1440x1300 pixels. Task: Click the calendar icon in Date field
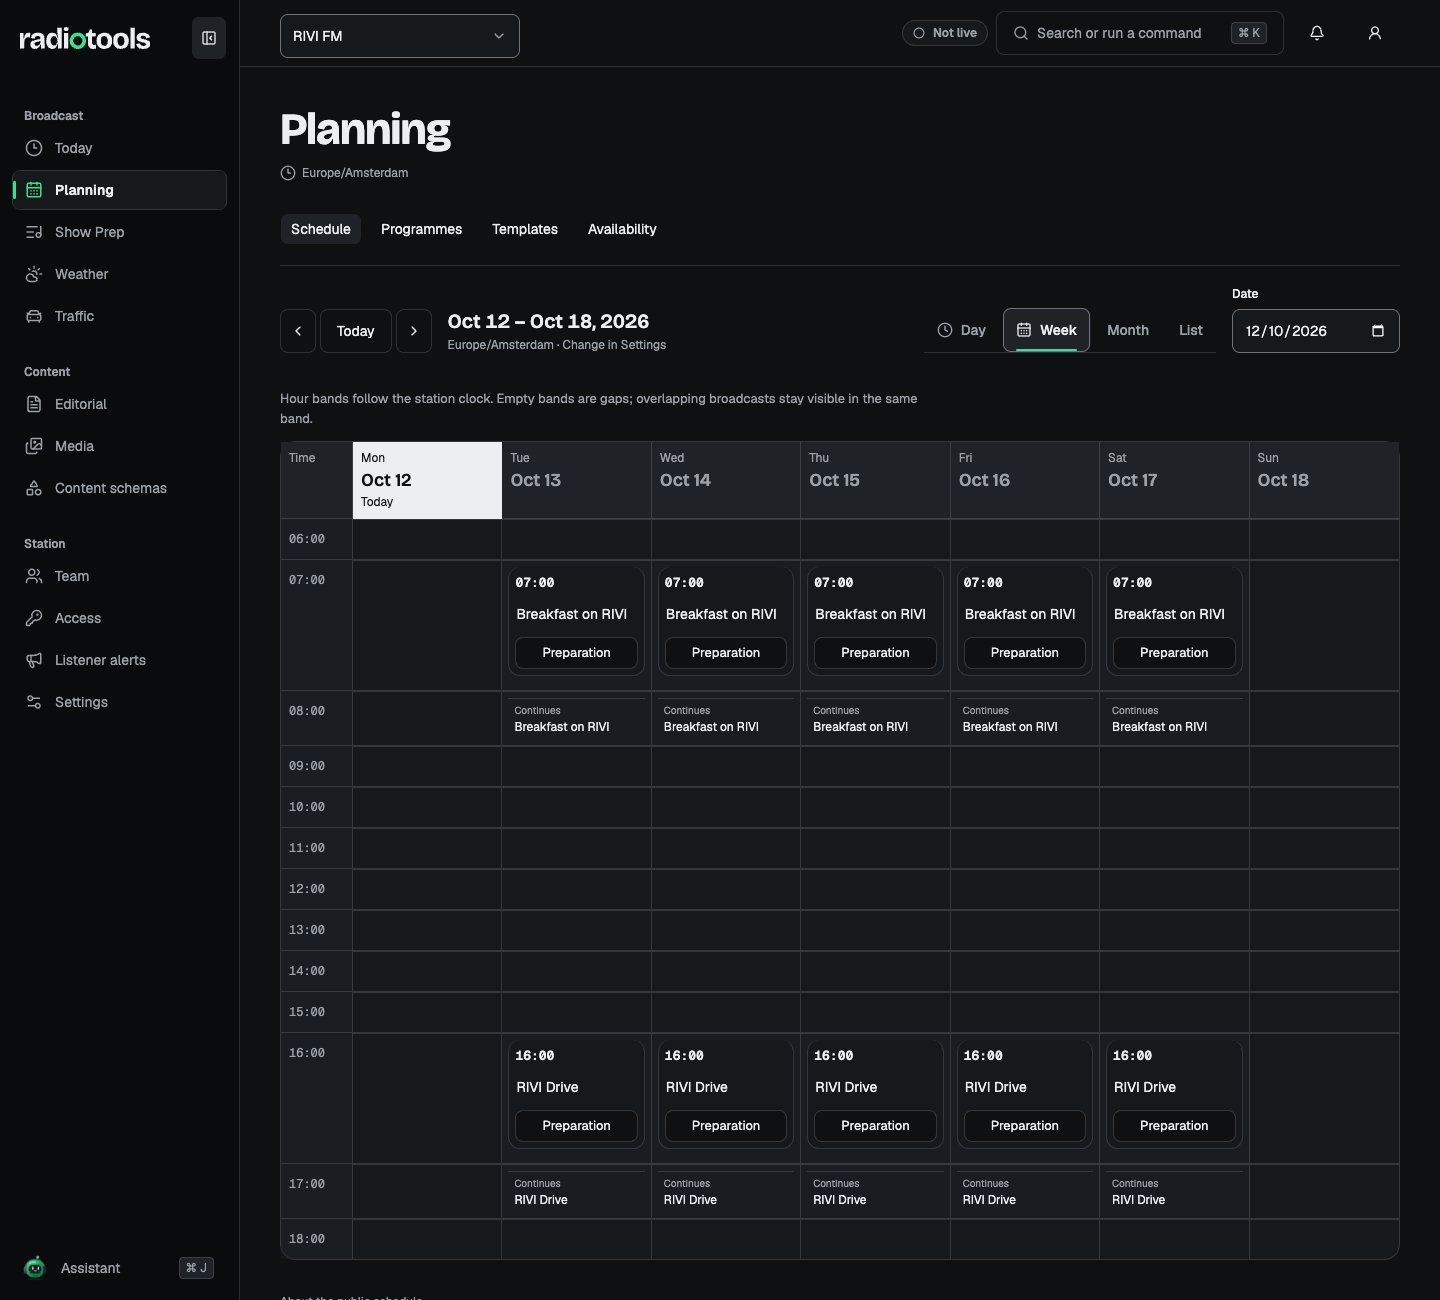pos(1378,331)
